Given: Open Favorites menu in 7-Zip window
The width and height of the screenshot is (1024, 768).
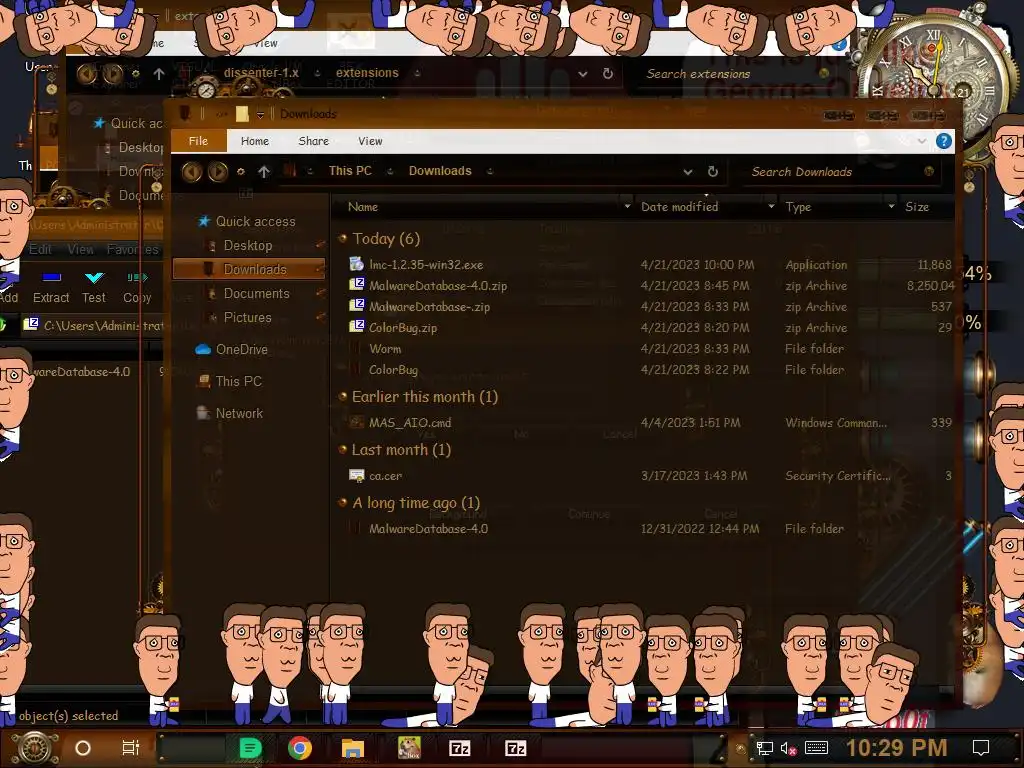Looking at the screenshot, I should pyautogui.click(x=133, y=249).
